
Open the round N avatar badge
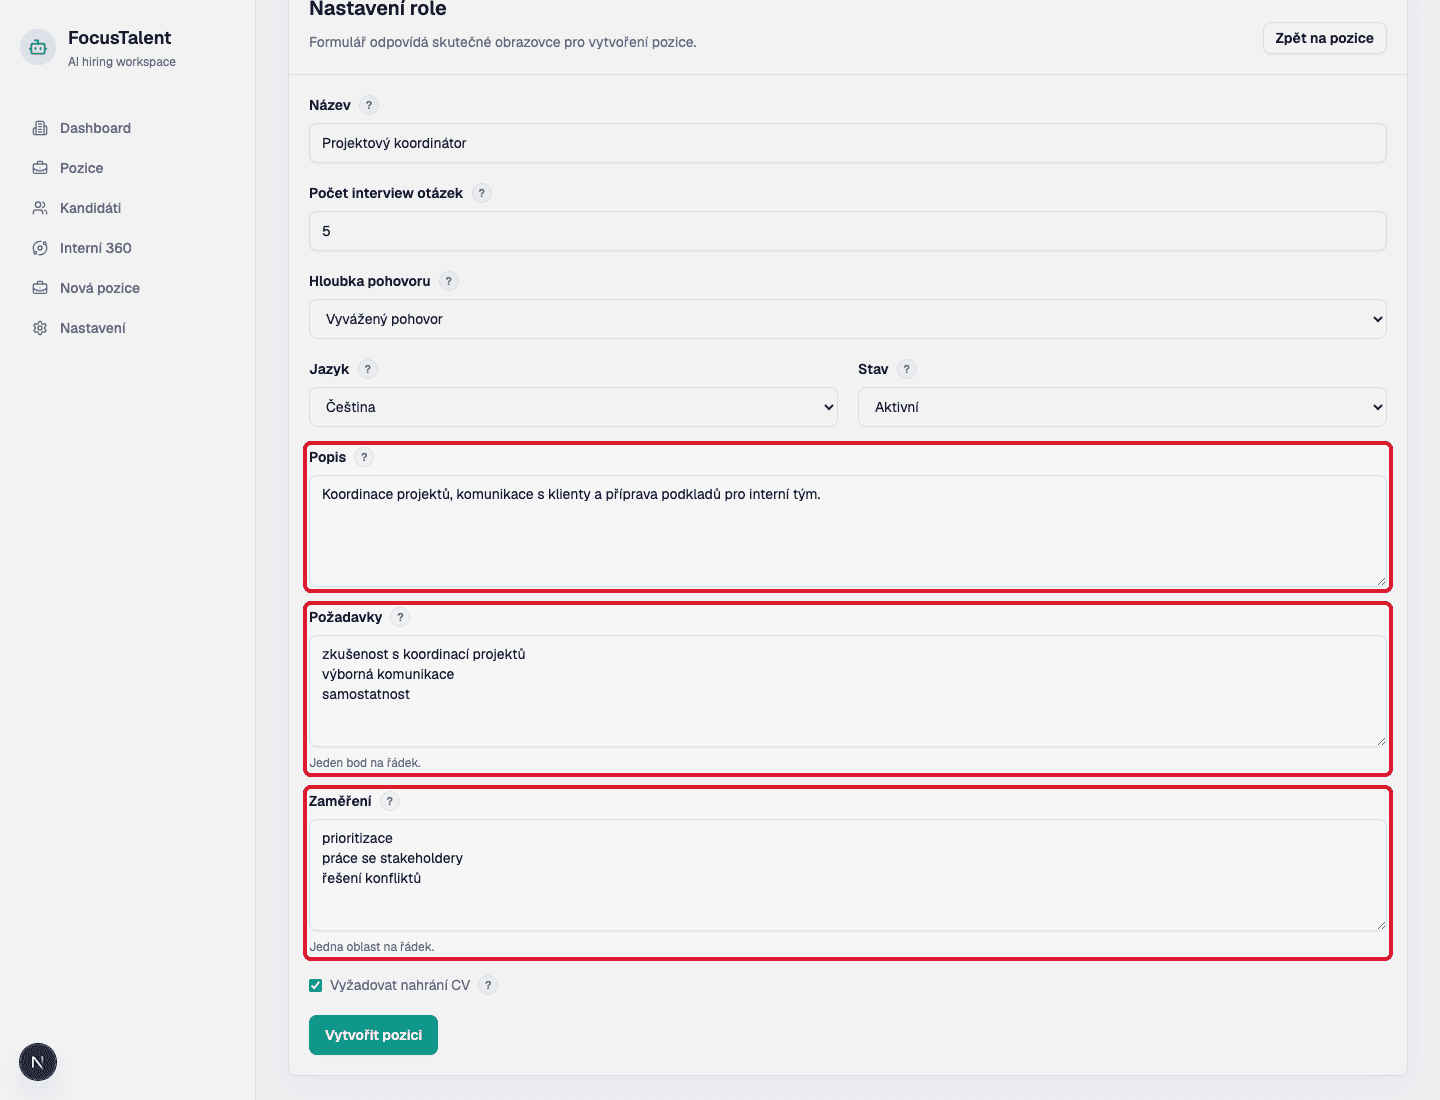pos(38,1062)
